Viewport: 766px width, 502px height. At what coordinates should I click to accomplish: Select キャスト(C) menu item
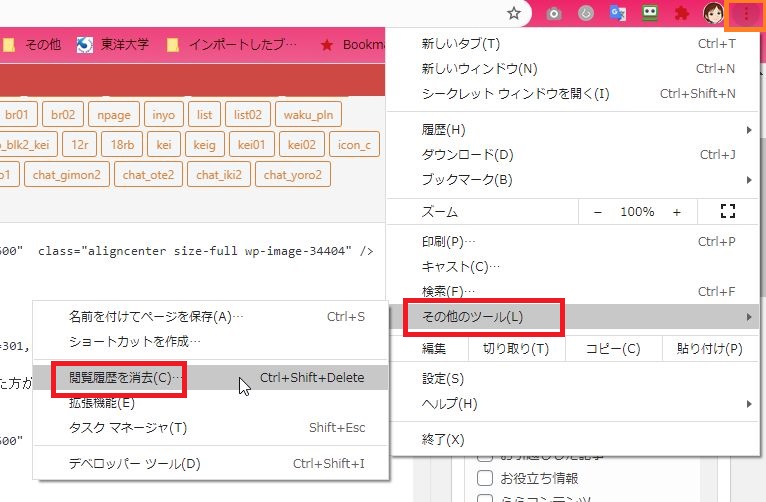click(x=574, y=267)
